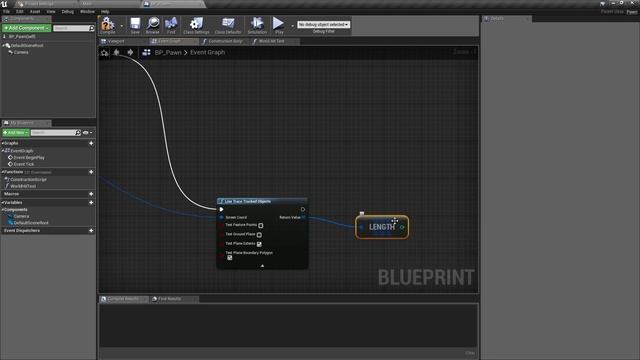Add new event dispatcher with plus icon
This screenshot has width=640, height=360.
[91, 231]
